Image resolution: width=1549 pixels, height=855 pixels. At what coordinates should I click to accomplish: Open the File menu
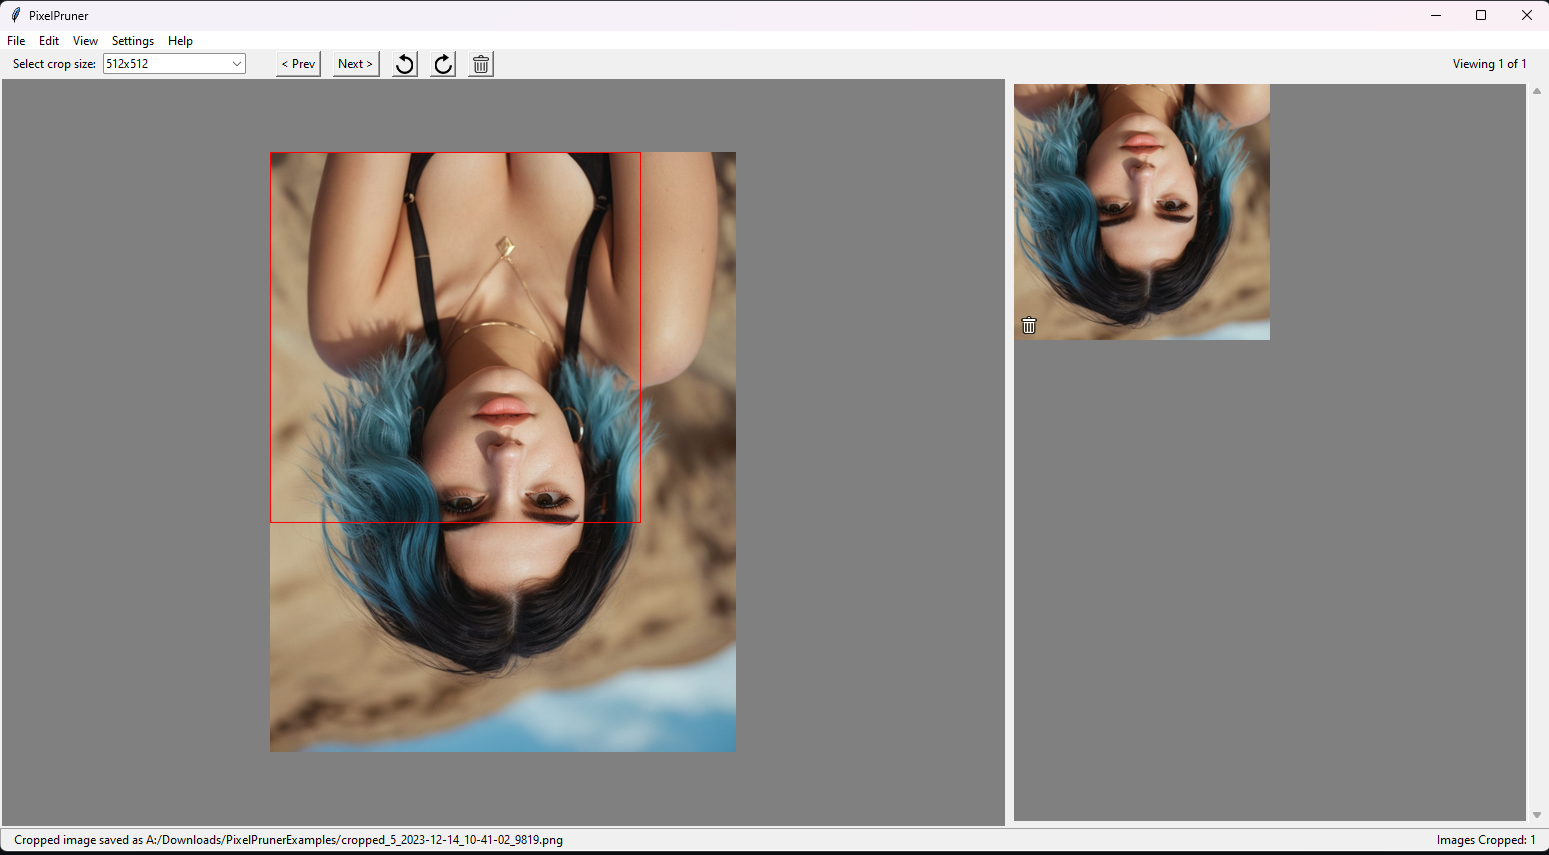16,41
